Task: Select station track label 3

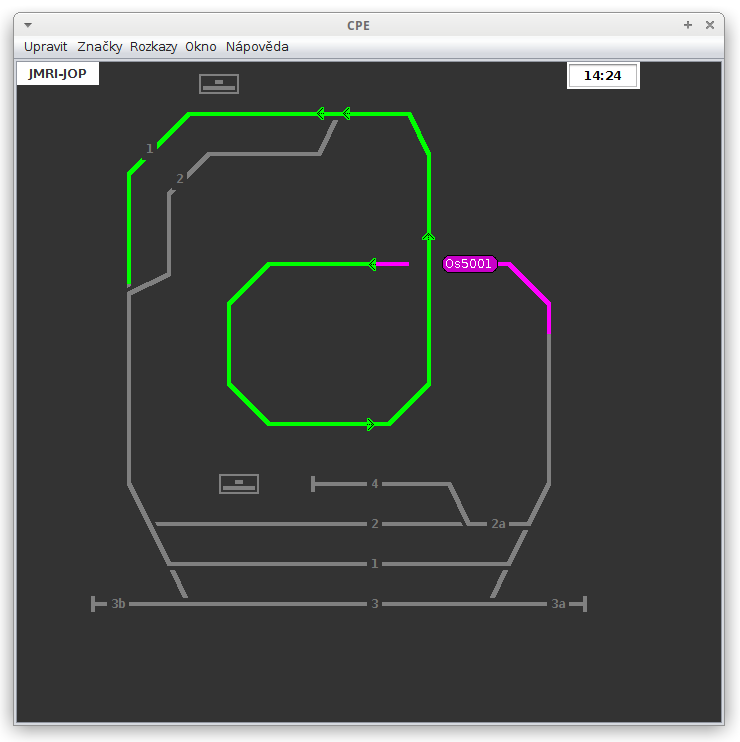Action: (x=375, y=604)
